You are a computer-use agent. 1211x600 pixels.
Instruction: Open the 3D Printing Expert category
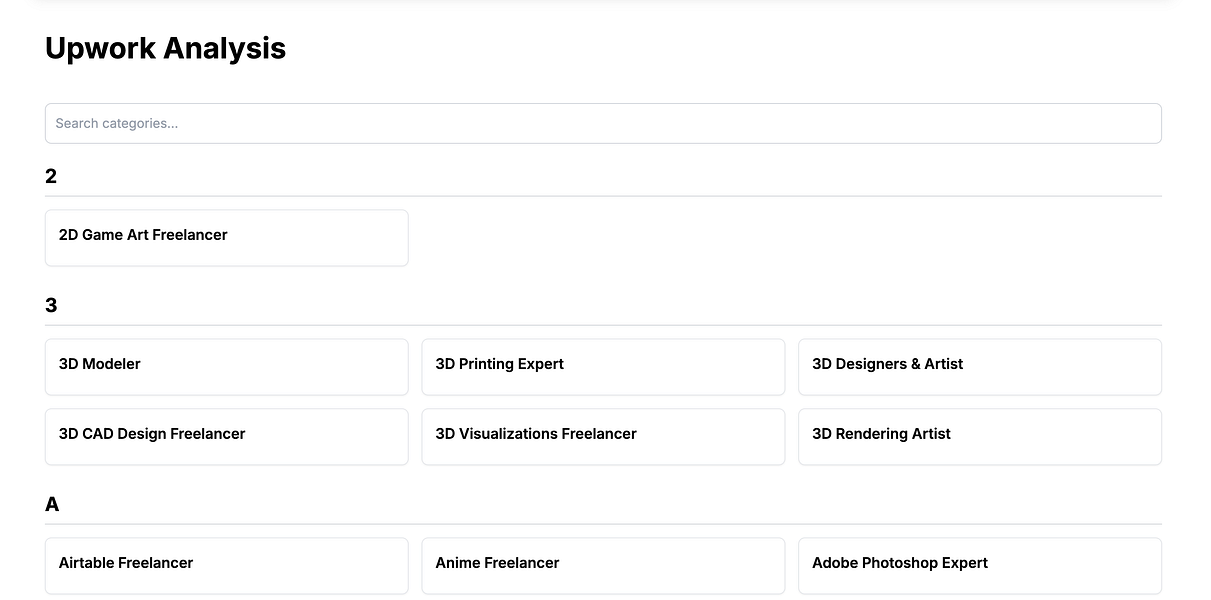603,366
